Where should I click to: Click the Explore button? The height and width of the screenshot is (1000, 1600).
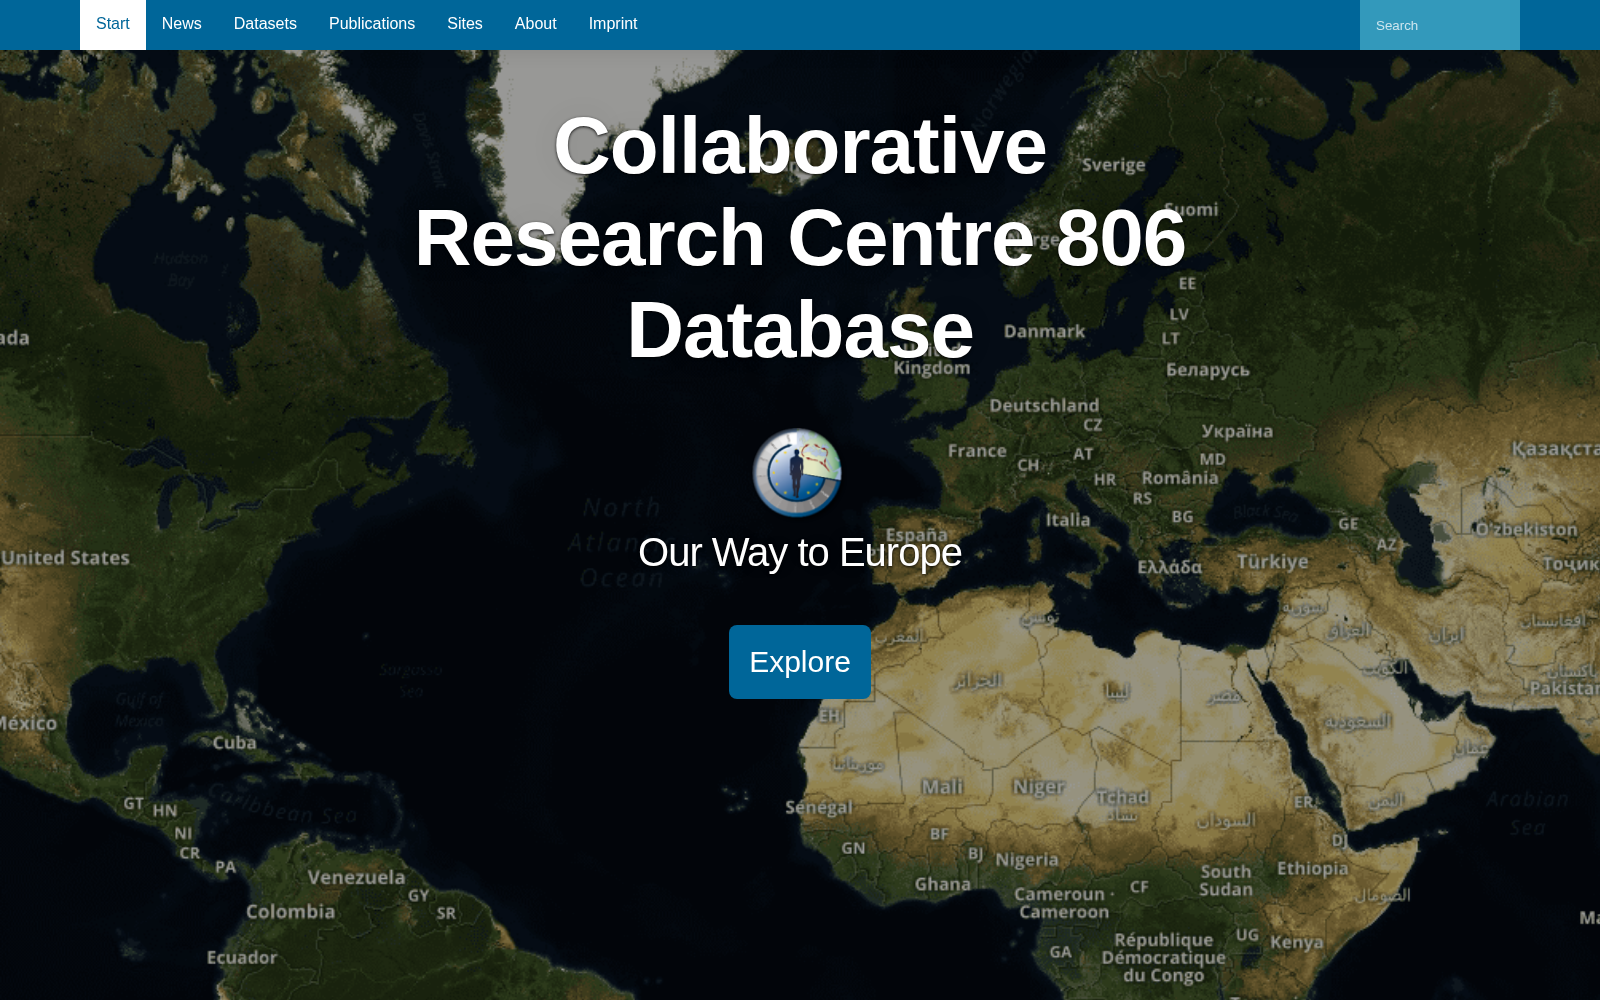point(800,662)
